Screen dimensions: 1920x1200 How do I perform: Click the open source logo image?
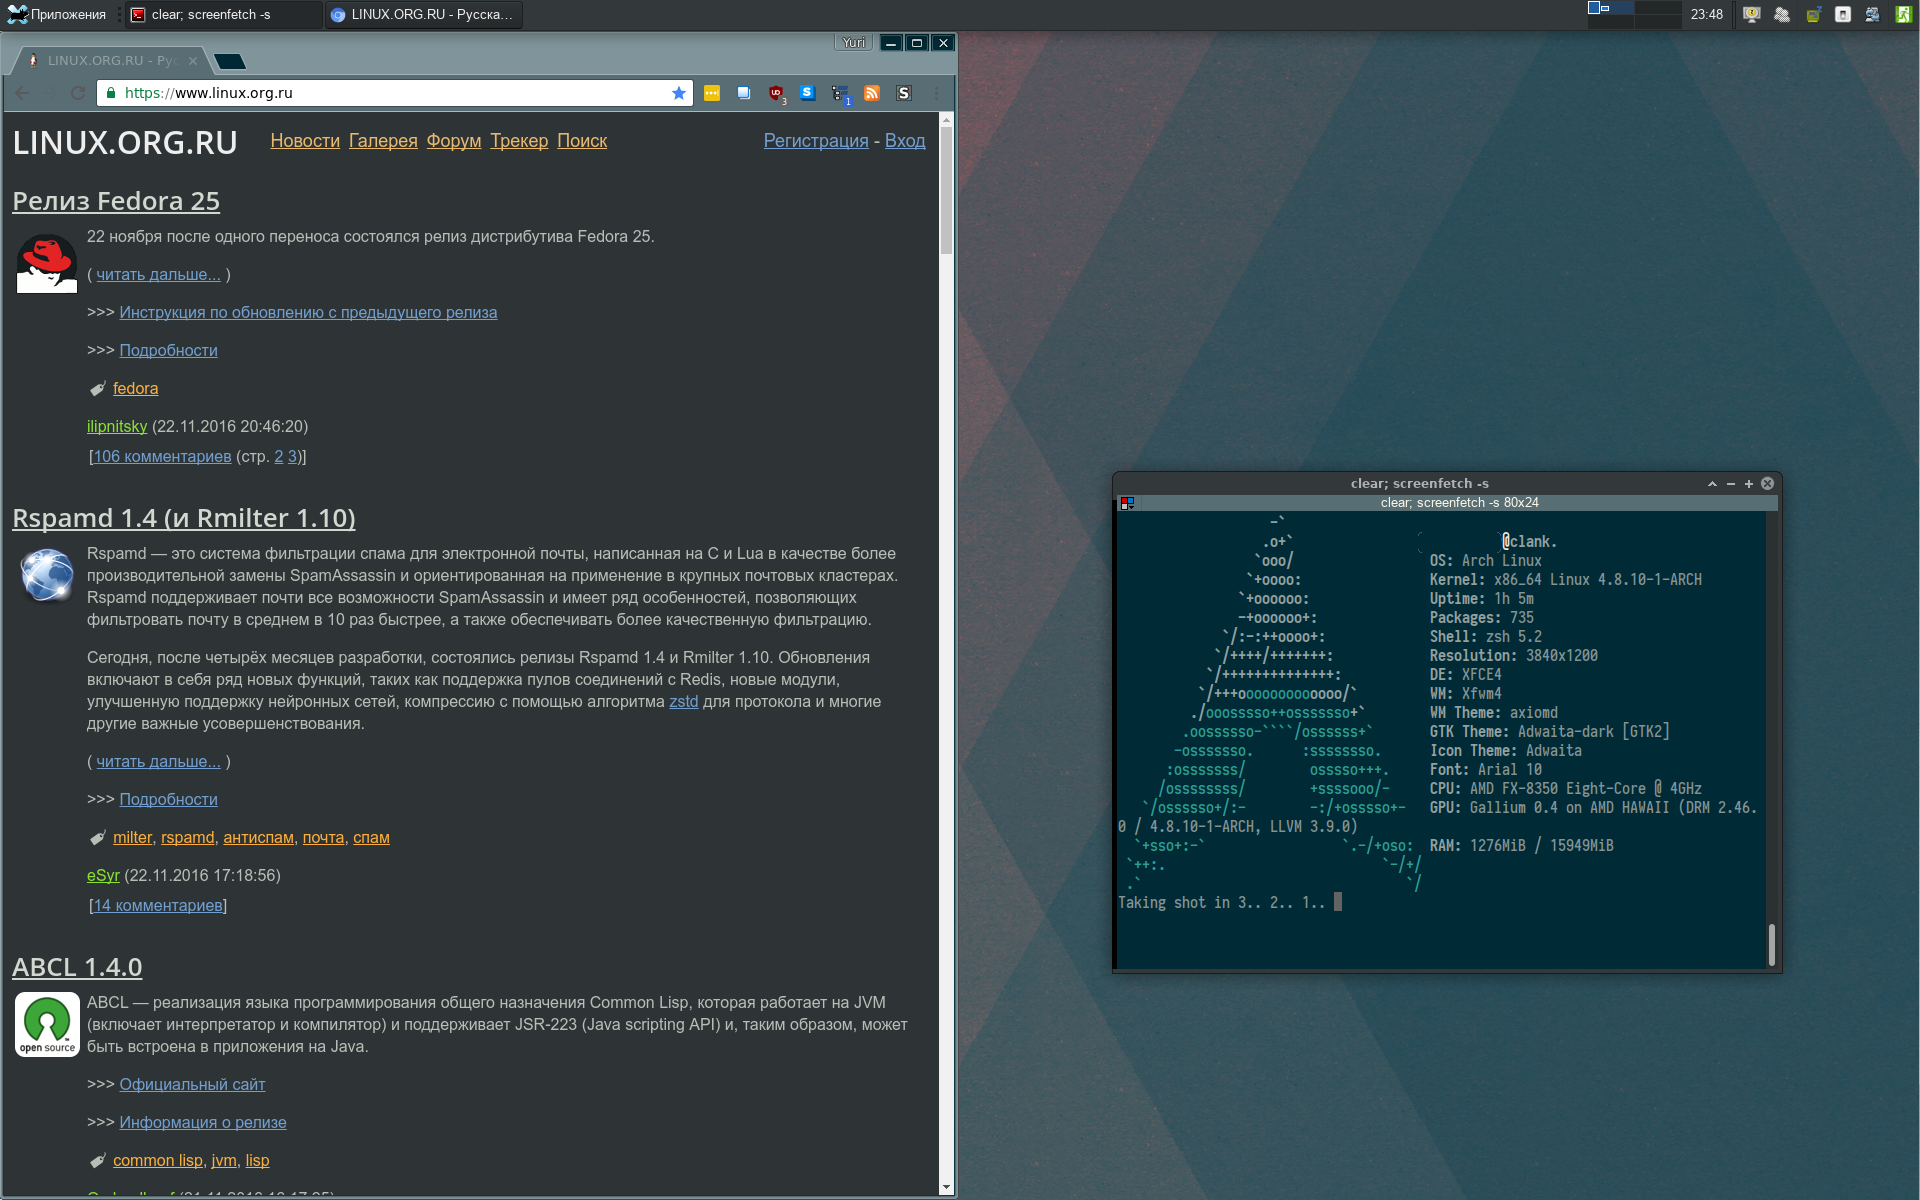tap(47, 1024)
